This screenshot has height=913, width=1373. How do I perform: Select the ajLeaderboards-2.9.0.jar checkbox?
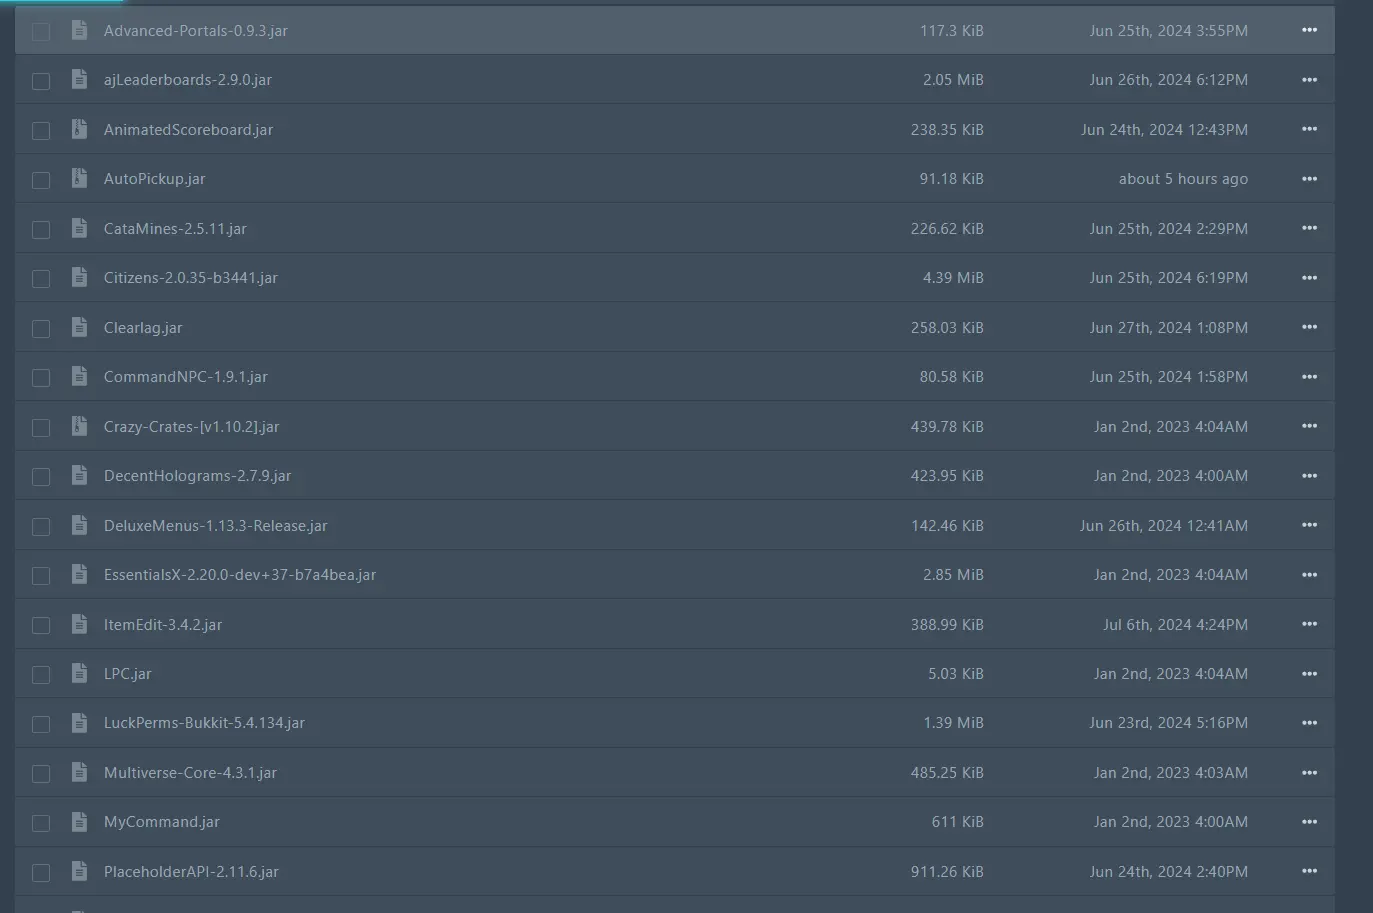pyautogui.click(x=41, y=81)
